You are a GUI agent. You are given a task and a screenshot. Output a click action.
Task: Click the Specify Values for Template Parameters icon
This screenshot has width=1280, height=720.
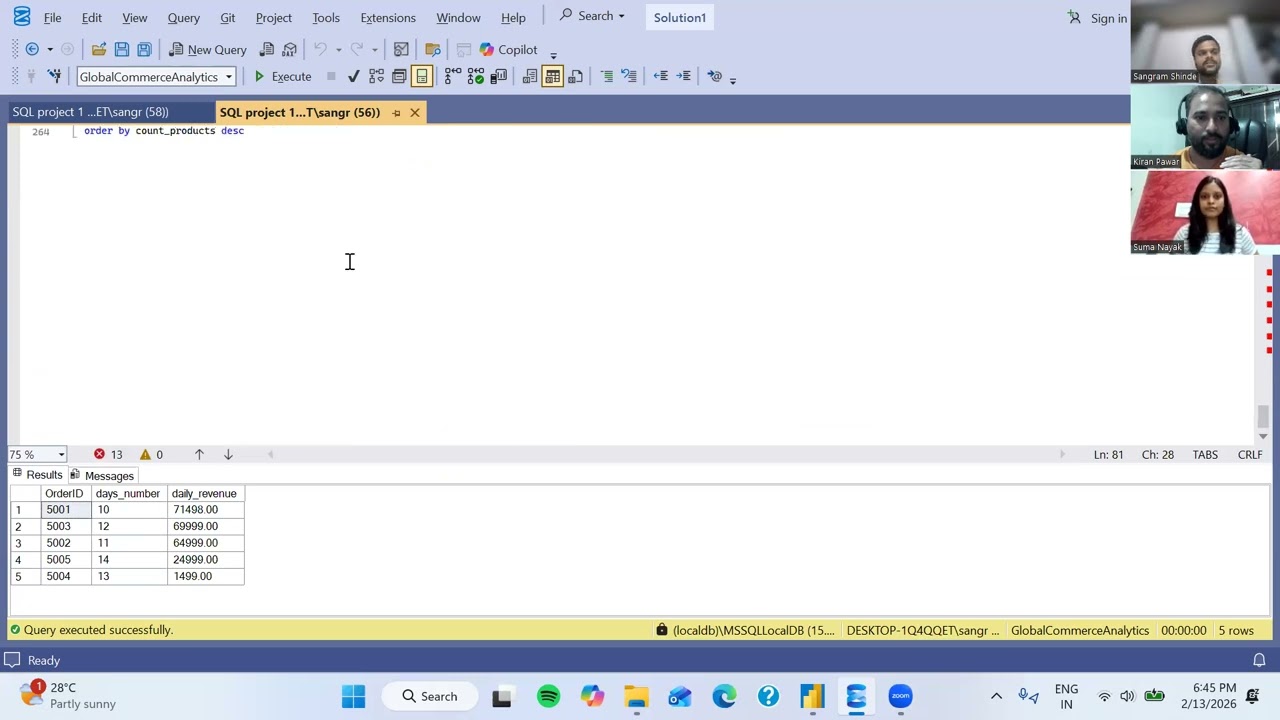tap(714, 76)
